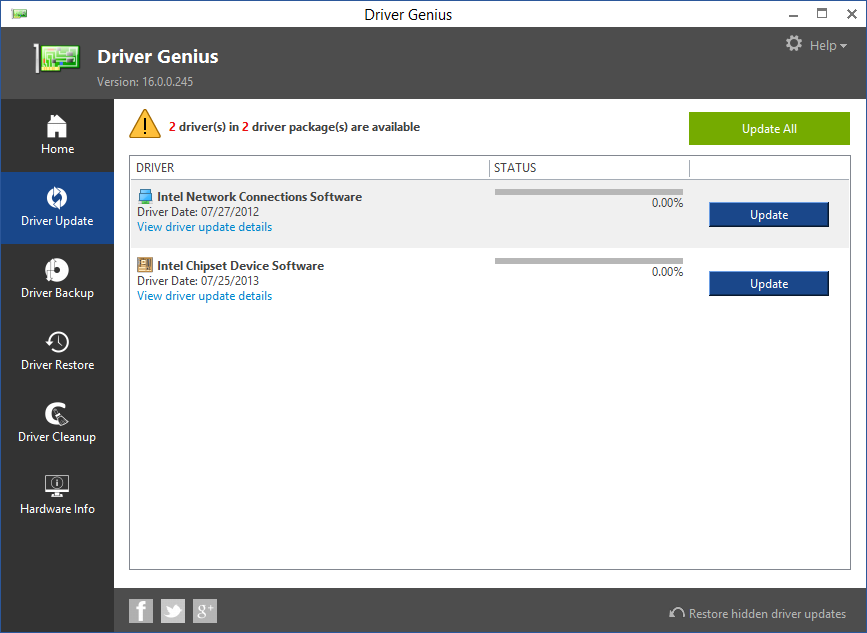Click the 0.00% value in Chipset Device row
The width and height of the screenshot is (867, 633).
pyautogui.click(x=667, y=272)
